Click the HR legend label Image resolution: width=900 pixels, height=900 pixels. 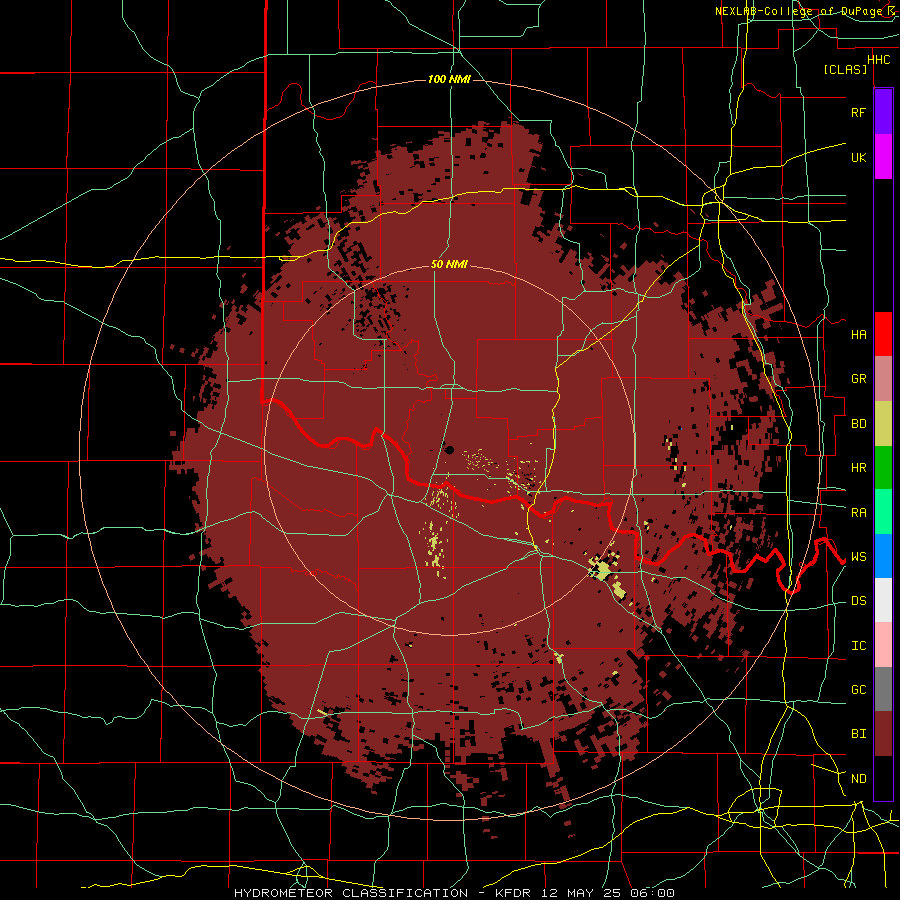tap(858, 468)
